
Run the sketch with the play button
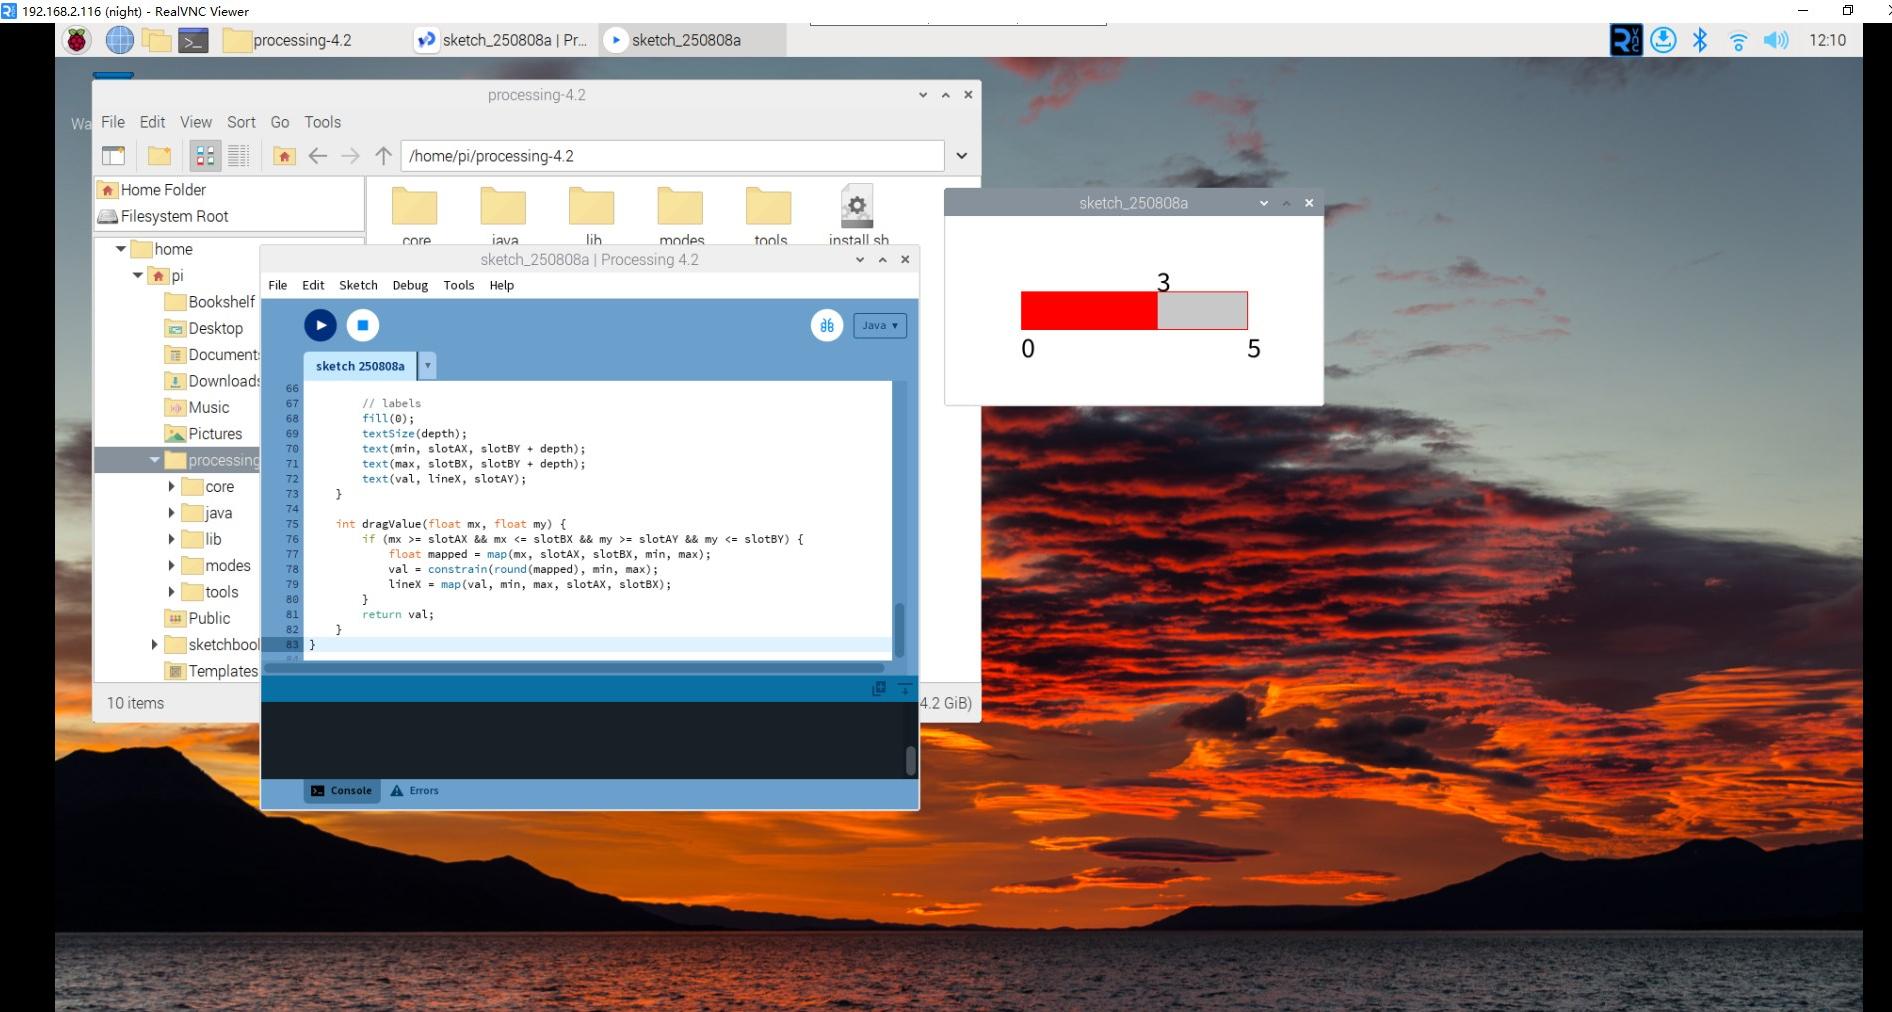pyautogui.click(x=320, y=325)
